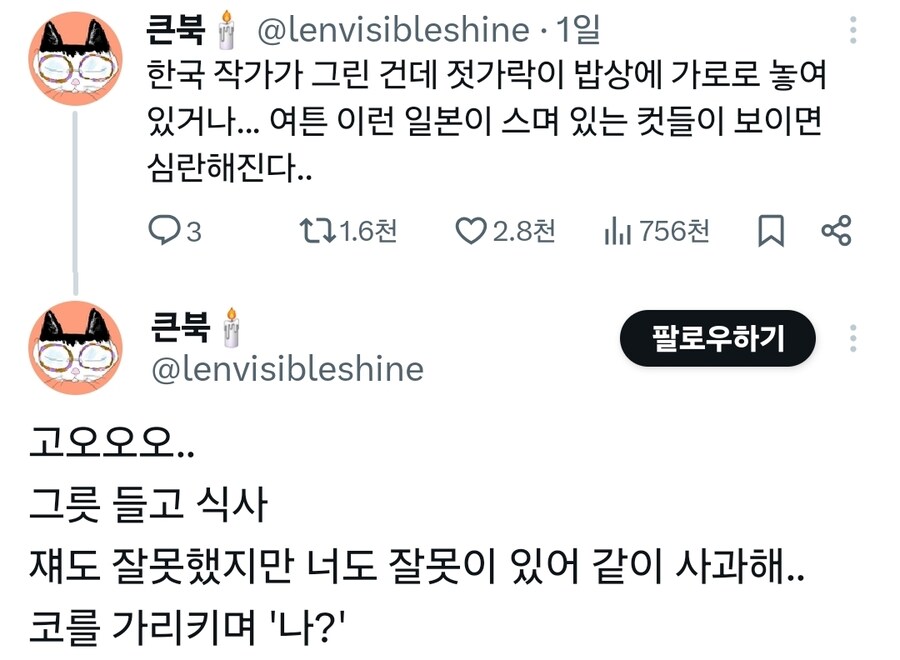Viewport: 900px width, 660px height.
Task: Open the 1일 timestamp link
Action: pyautogui.click(x=577, y=31)
